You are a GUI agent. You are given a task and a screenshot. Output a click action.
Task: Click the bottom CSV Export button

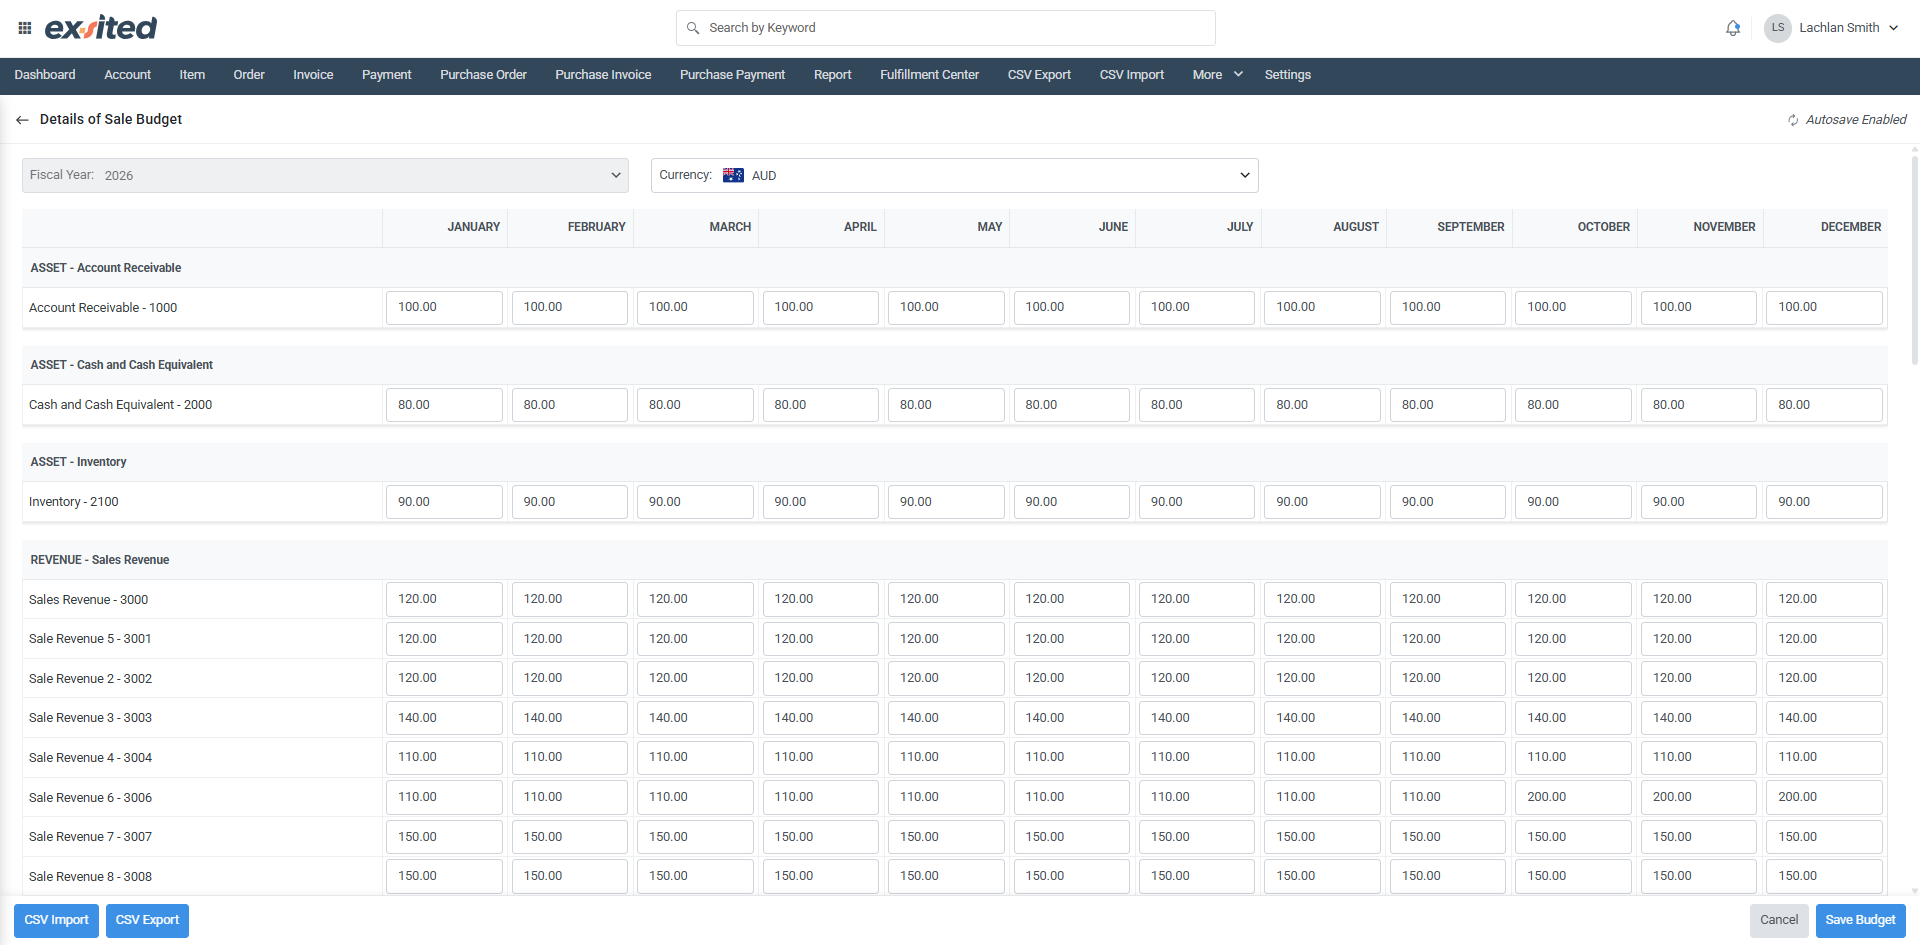[147, 920]
